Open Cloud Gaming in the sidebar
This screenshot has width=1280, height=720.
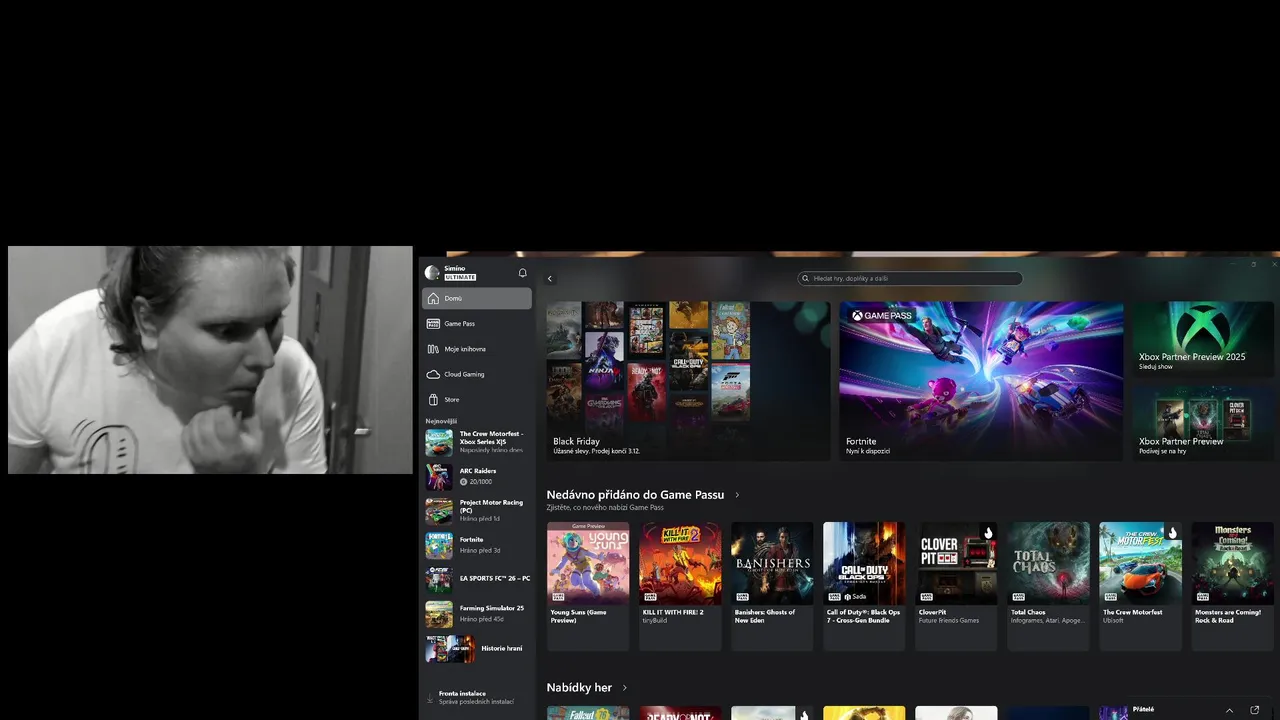click(477, 374)
